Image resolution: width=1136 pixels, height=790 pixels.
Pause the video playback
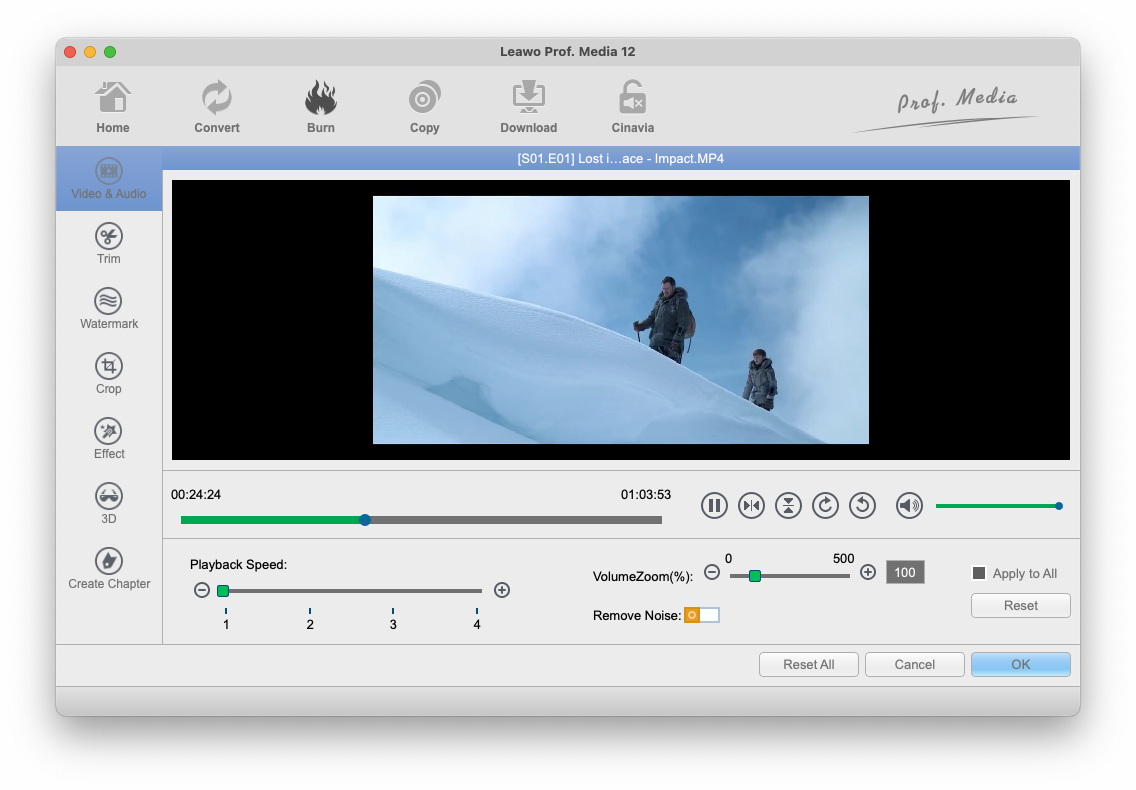[714, 505]
